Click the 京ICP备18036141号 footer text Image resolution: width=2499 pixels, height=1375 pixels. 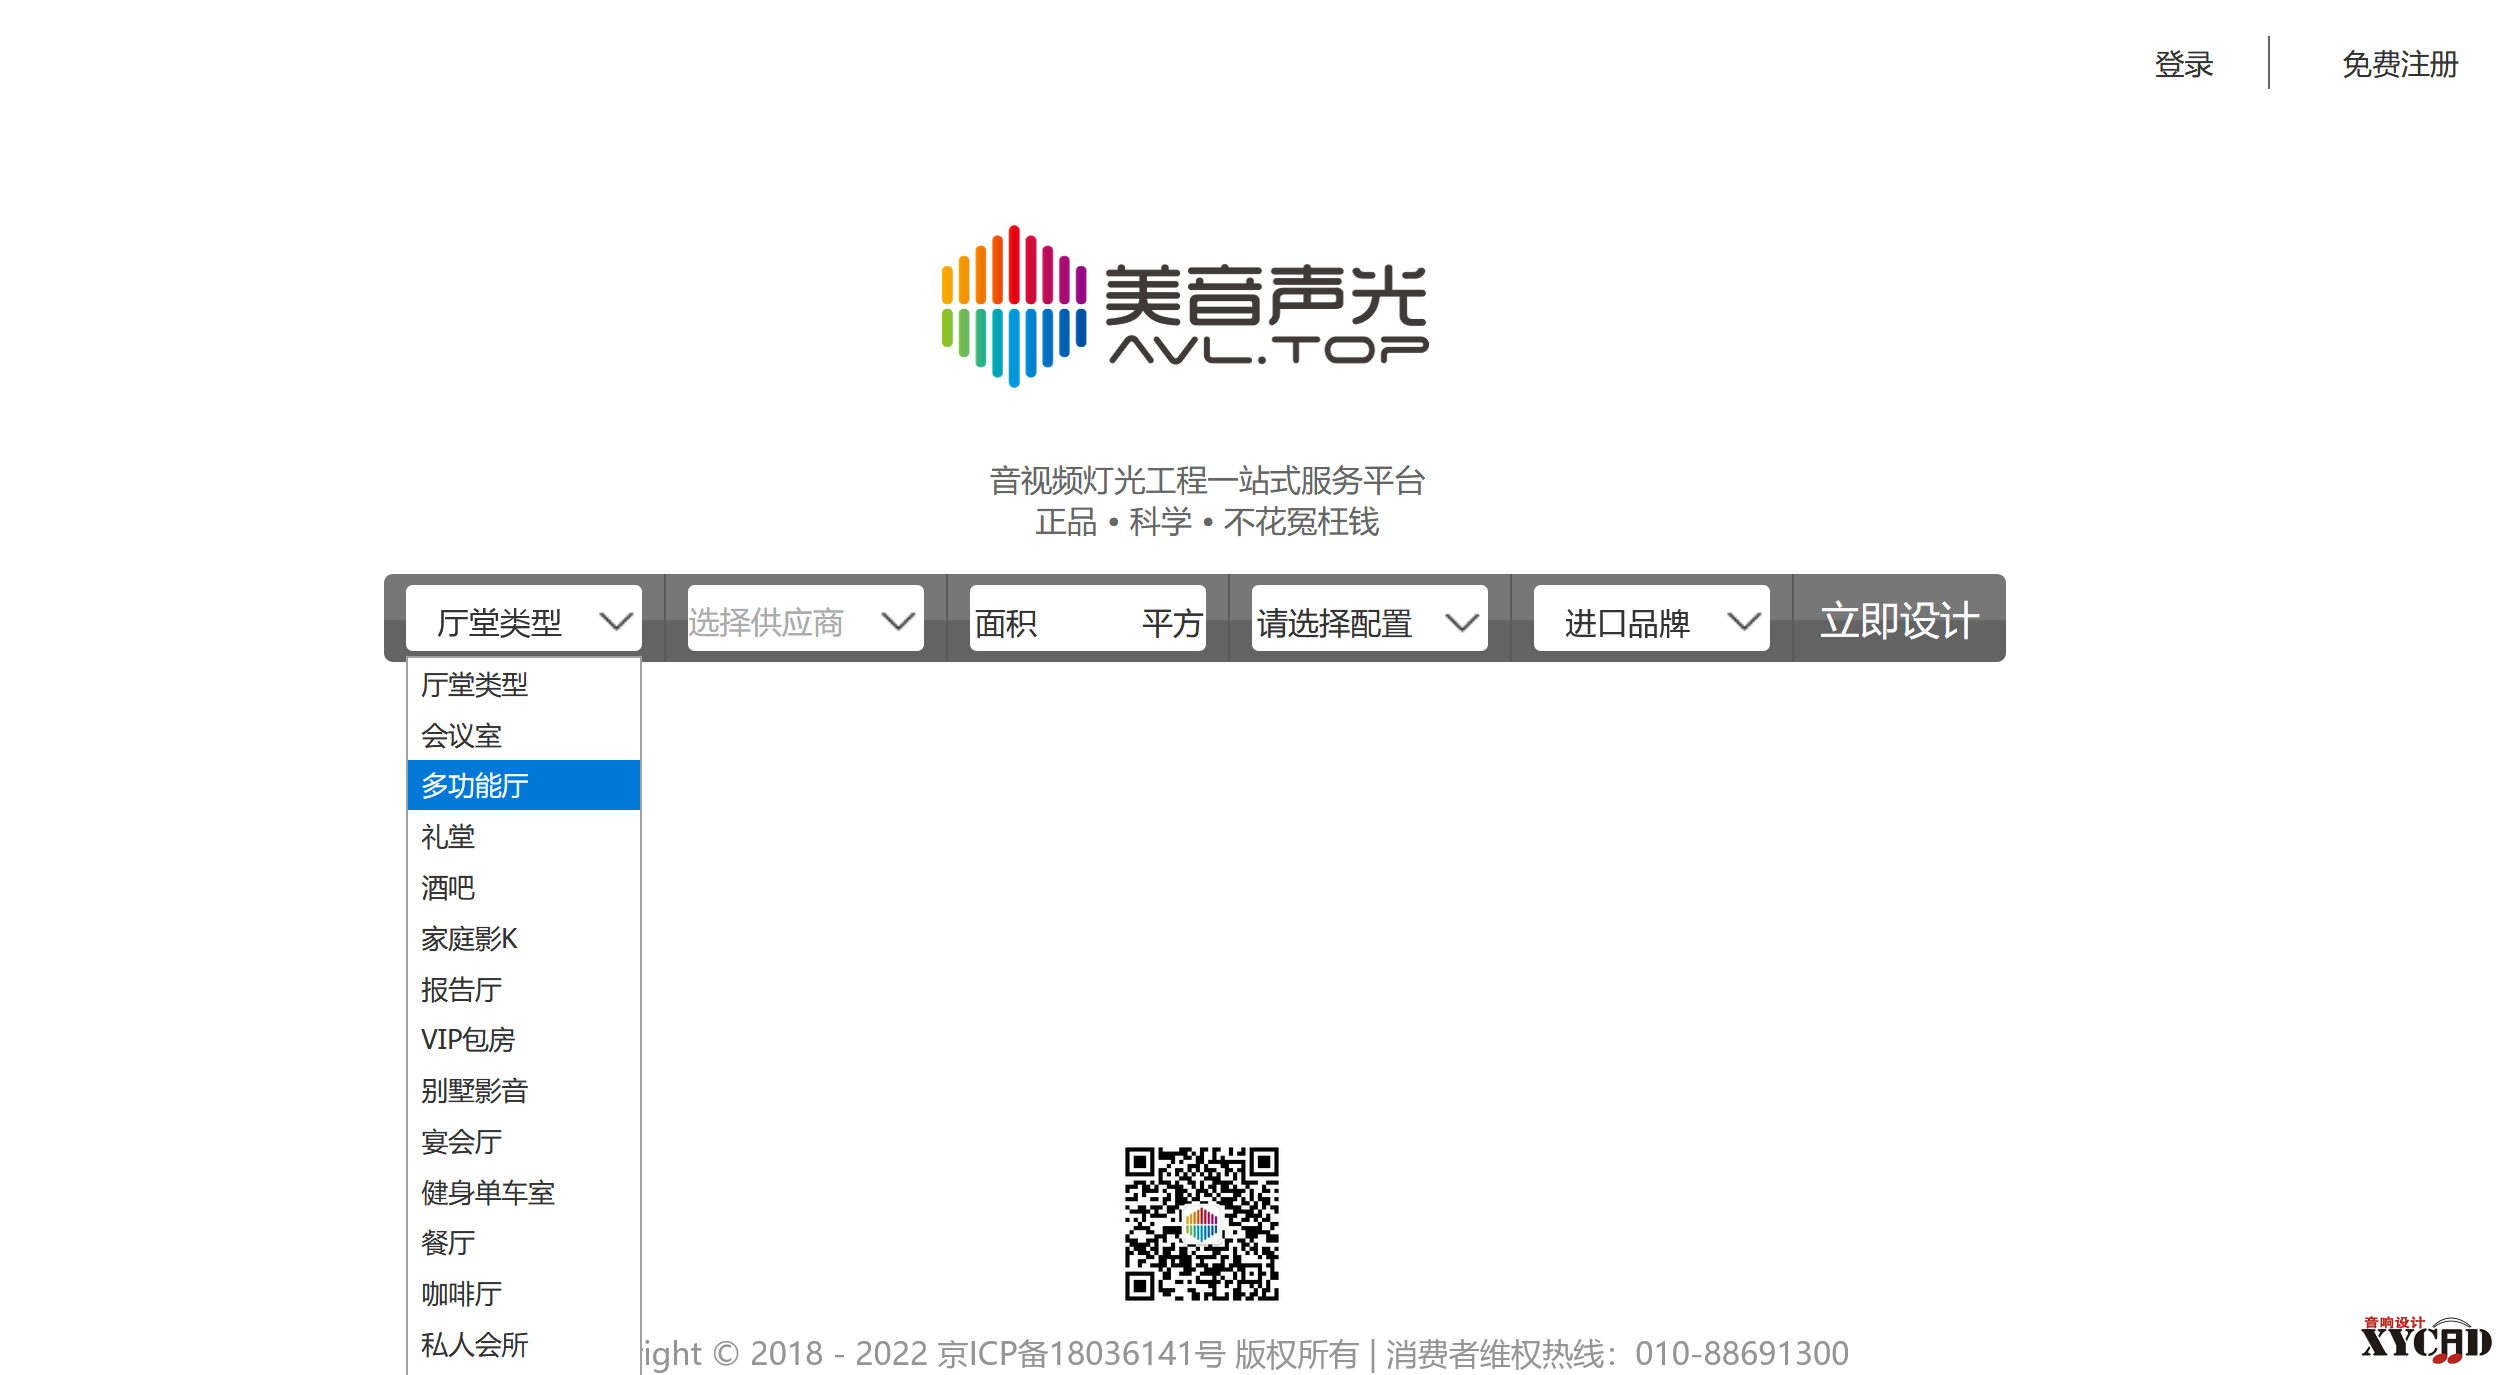[1081, 1353]
